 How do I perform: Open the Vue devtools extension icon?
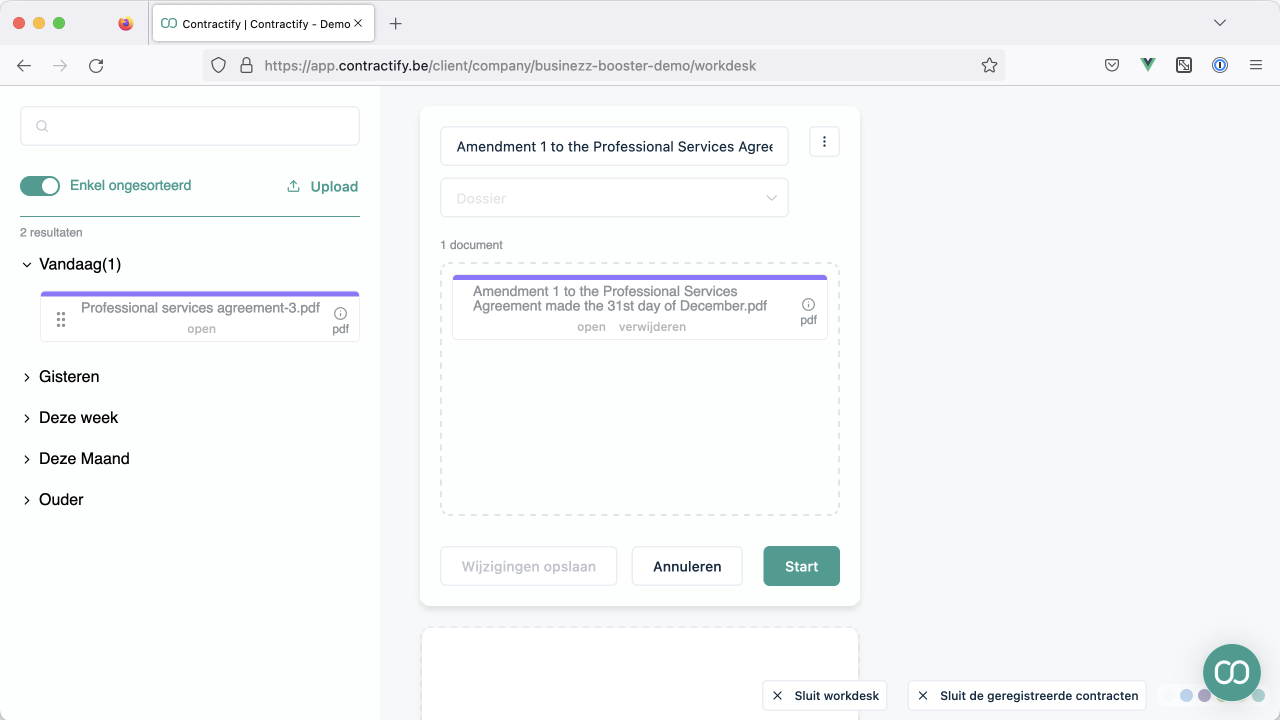1148,65
